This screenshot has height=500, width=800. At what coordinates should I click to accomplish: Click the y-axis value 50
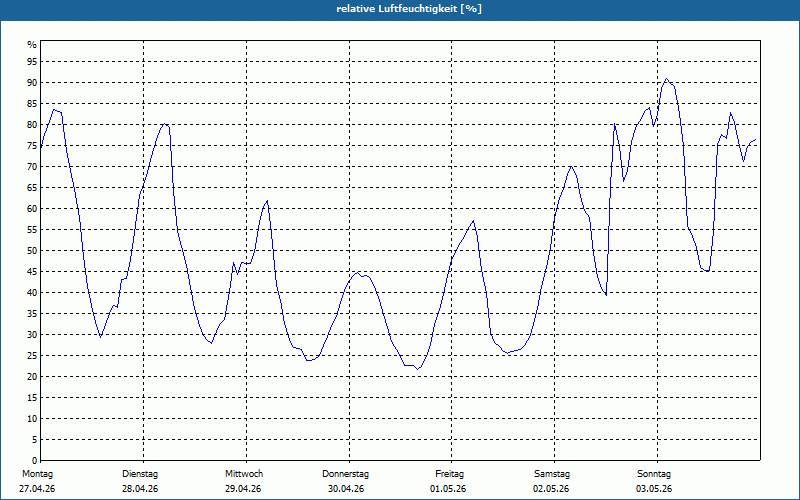pos(32,251)
